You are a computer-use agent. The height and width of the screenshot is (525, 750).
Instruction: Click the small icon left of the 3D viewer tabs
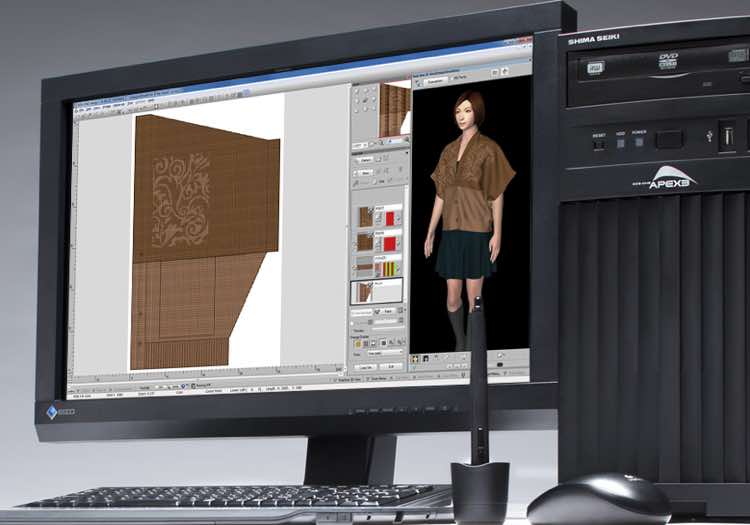click(417, 82)
